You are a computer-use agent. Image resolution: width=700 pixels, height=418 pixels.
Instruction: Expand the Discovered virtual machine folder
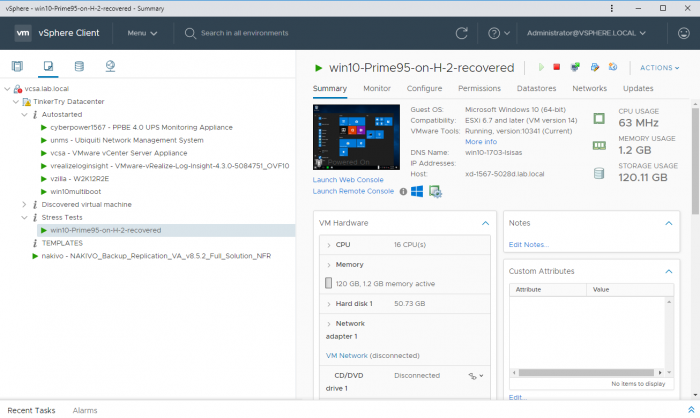24,205
